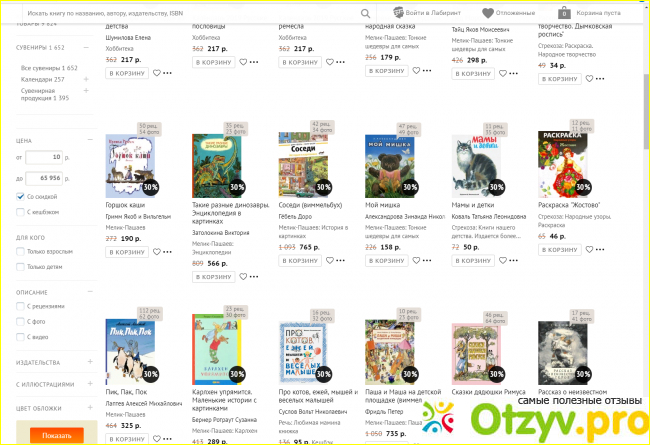
Task: Check the 'С рецензиями' filter
Action: (x=21, y=306)
